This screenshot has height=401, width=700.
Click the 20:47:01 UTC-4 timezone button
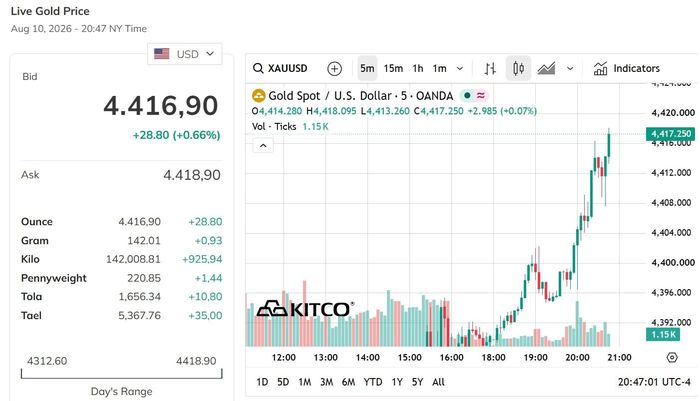(x=654, y=382)
